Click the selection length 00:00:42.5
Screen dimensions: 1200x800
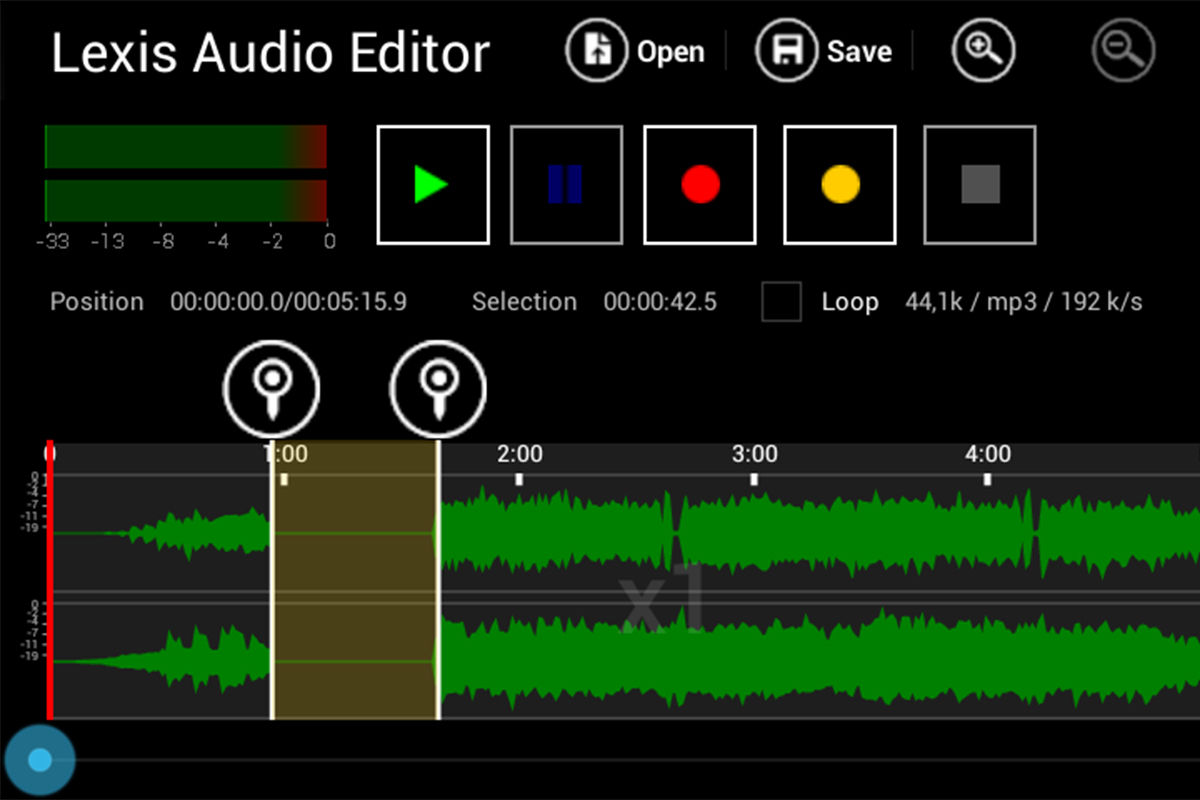point(660,302)
